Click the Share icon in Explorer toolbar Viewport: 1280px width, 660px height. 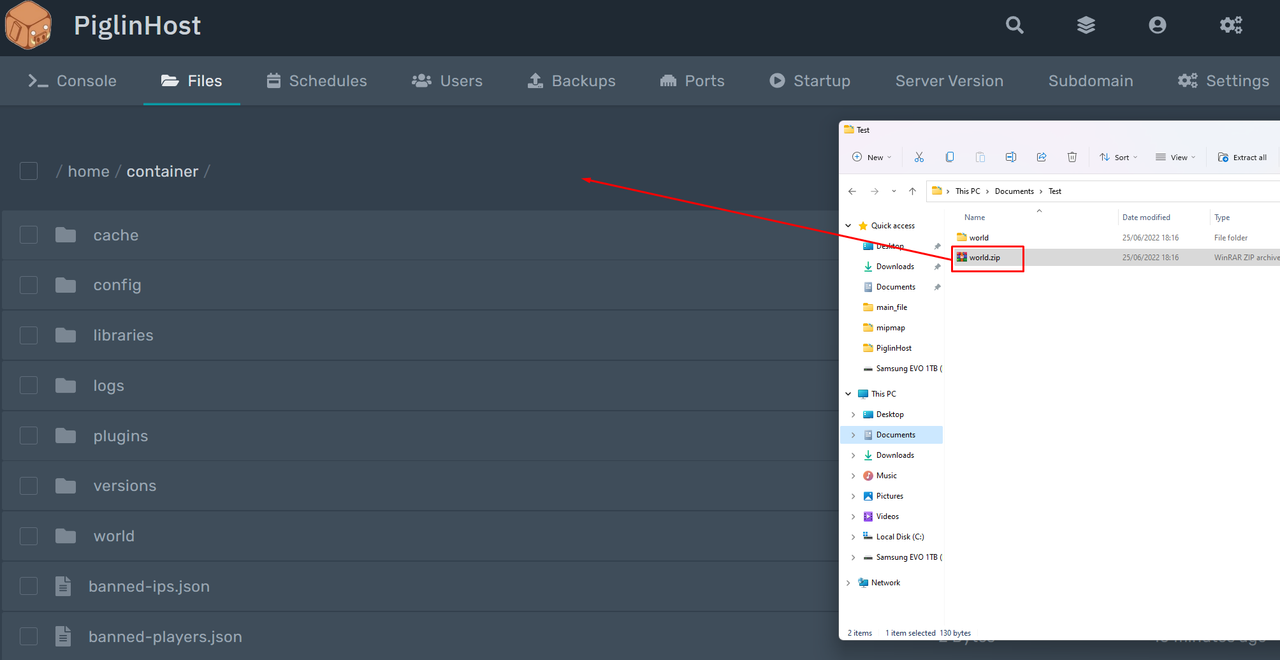click(x=1041, y=157)
